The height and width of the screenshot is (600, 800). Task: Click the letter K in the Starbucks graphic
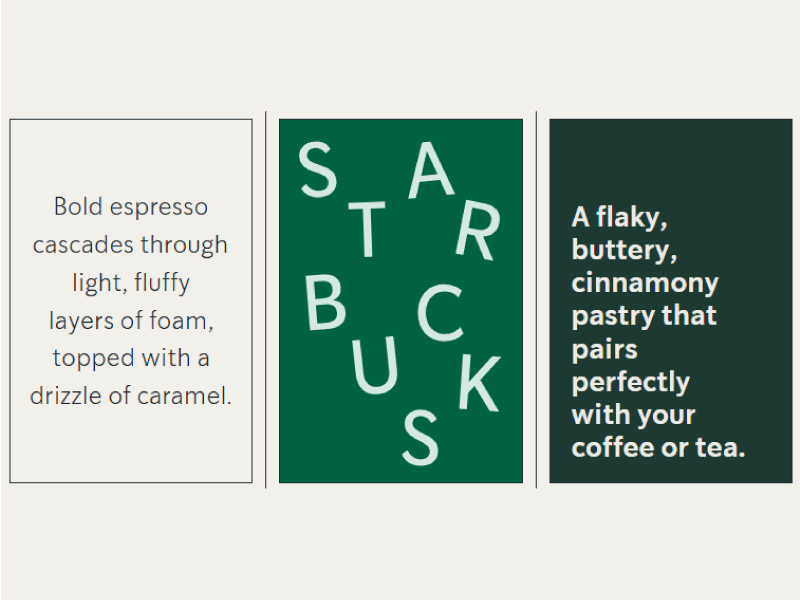point(480,383)
